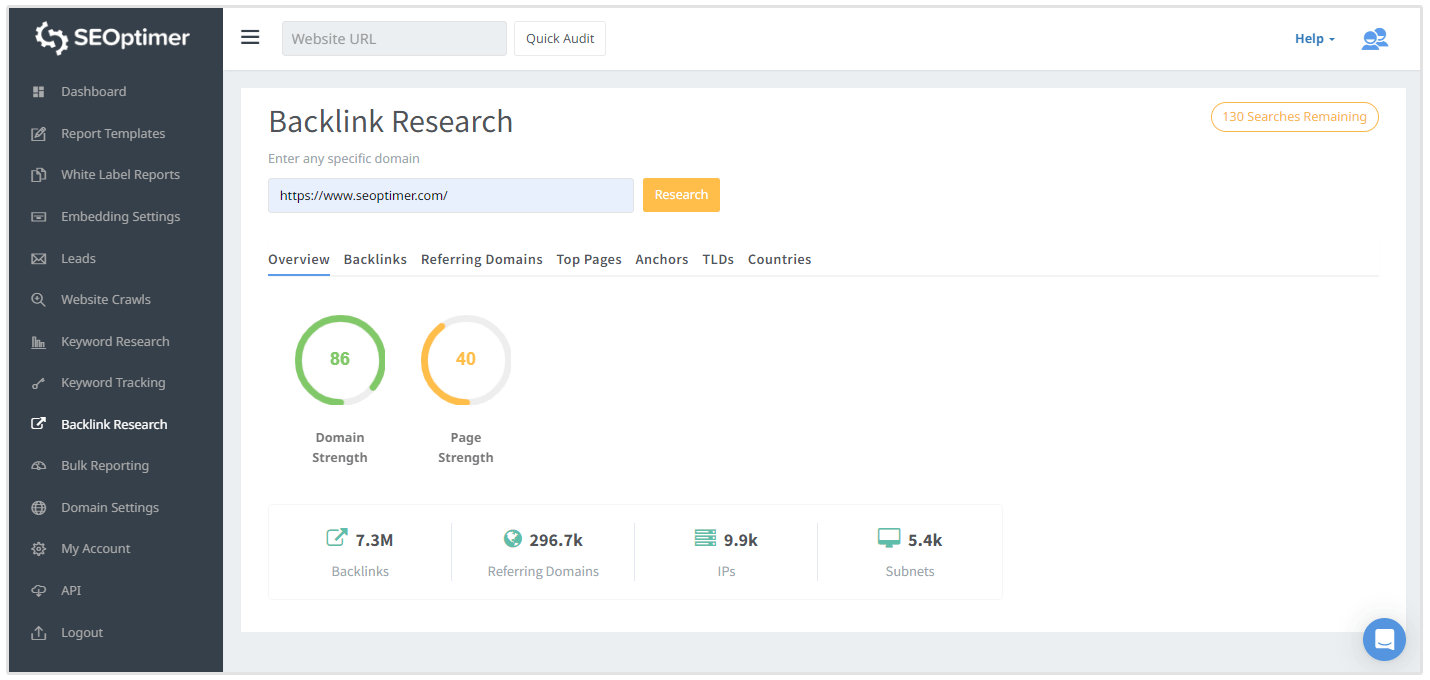Viewport: 1430px width, 680px height.
Task: Open the Help dropdown menu
Action: click(1313, 38)
